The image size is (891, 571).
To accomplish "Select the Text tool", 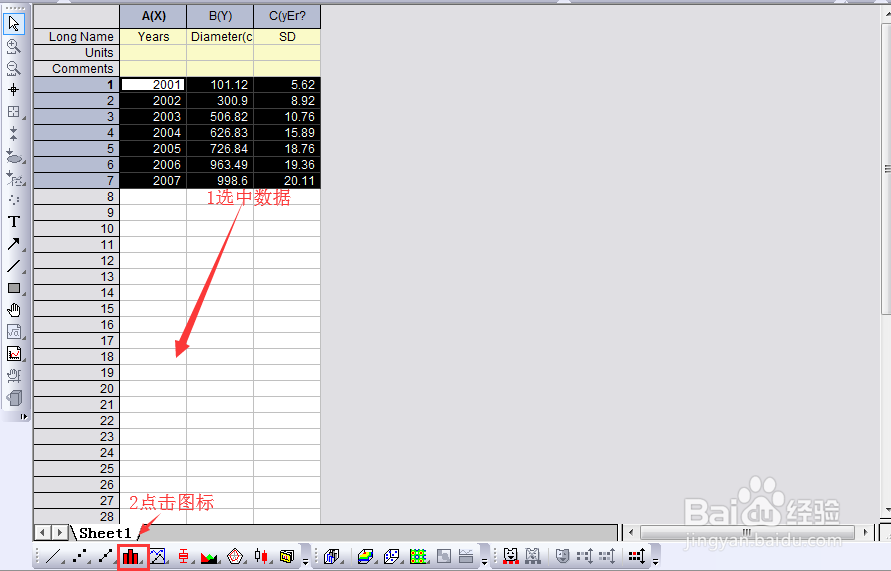I will point(14,222).
